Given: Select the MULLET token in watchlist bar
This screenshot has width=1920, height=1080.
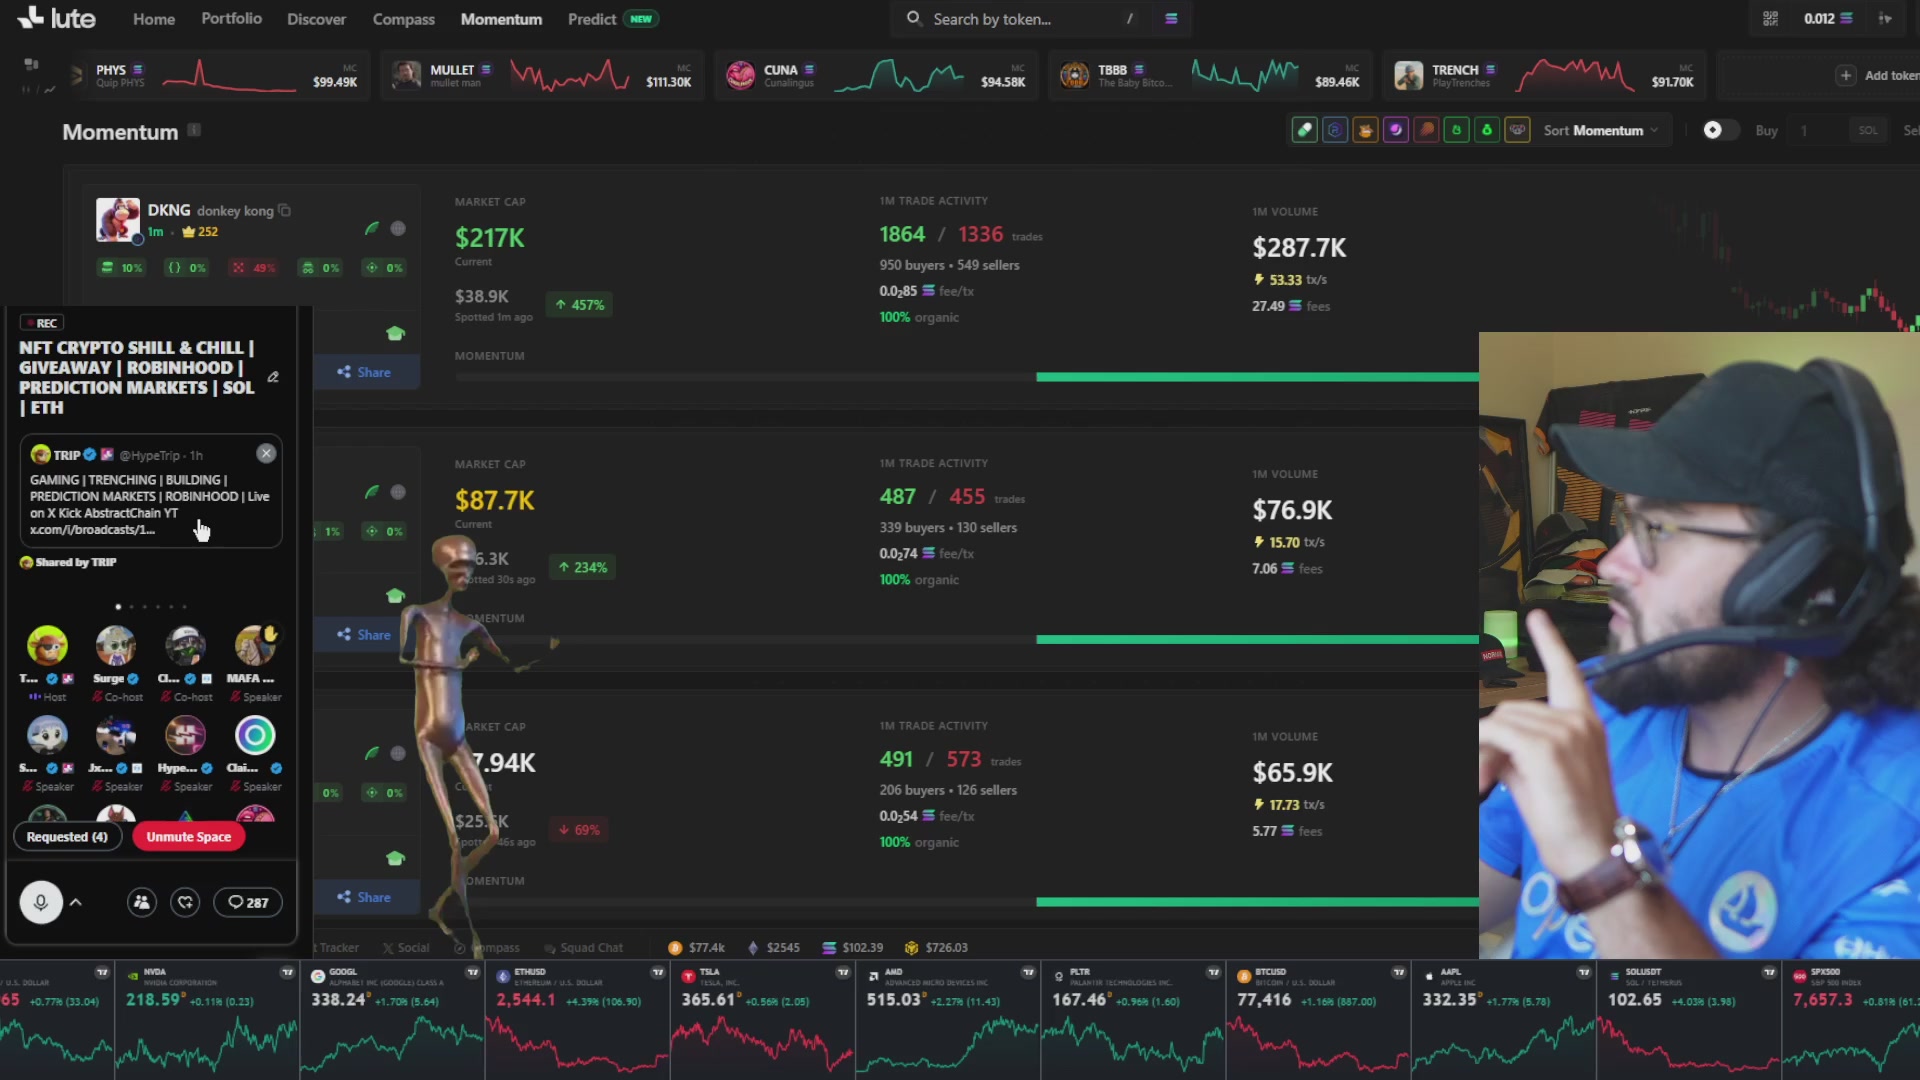Looking at the screenshot, I should point(542,75).
